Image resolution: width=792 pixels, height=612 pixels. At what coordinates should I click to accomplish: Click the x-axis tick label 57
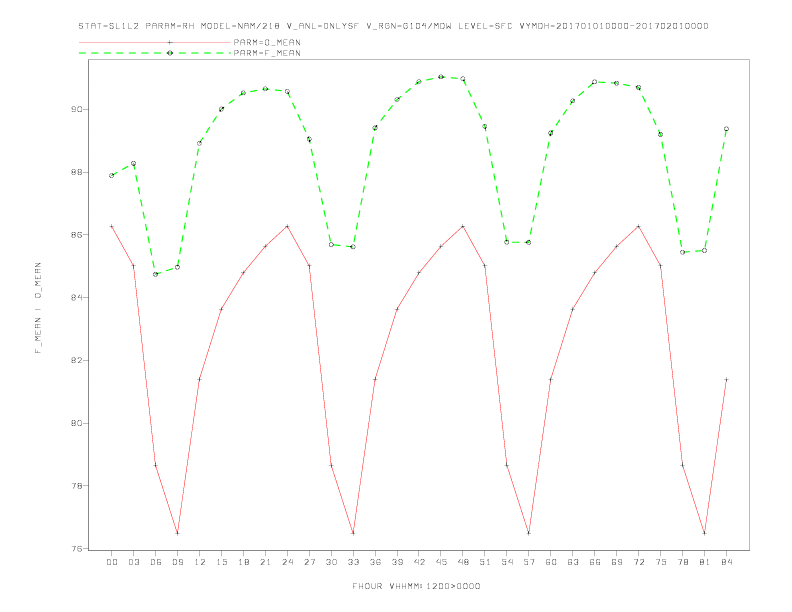pyautogui.click(x=529, y=562)
